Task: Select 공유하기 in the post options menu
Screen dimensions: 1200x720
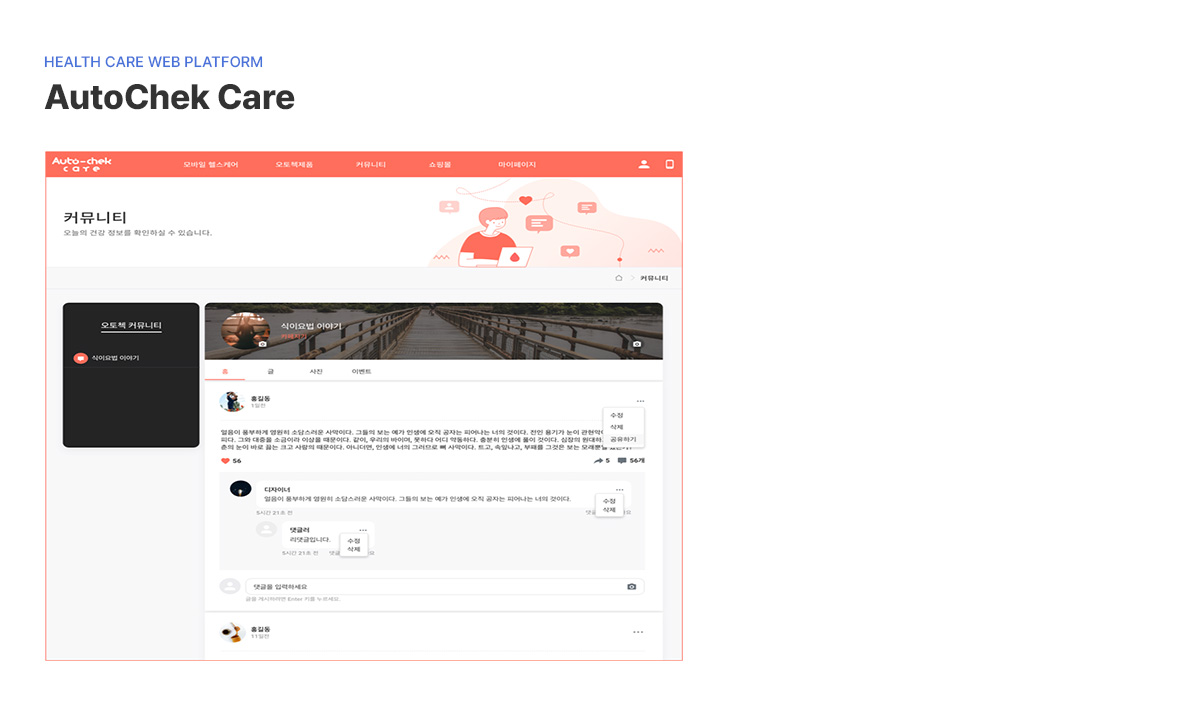Action: [x=623, y=439]
